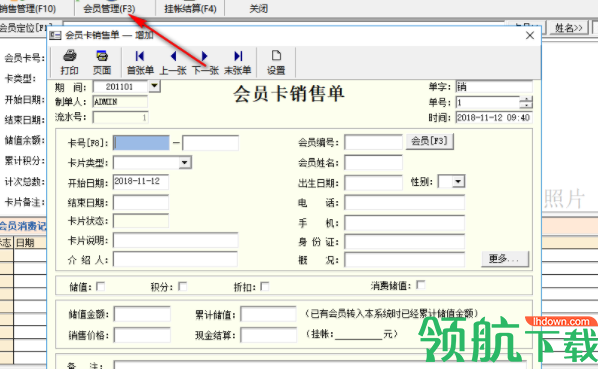Click the second 卡号 field after dash

[211, 143]
